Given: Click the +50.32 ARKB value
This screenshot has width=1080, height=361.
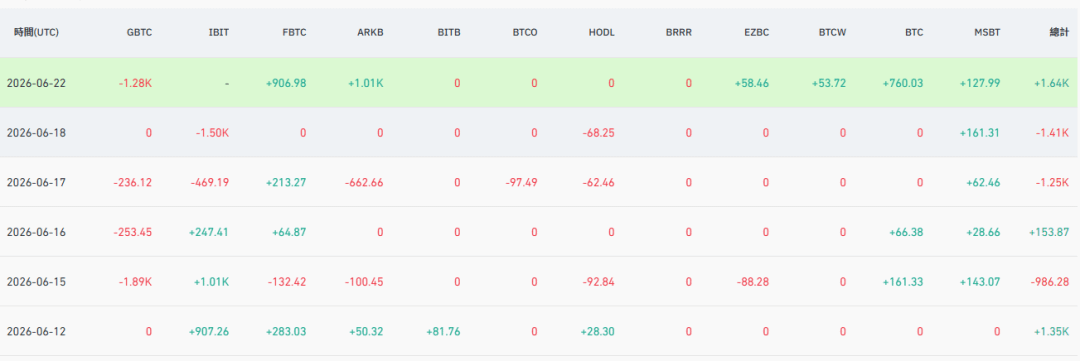Looking at the screenshot, I should coord(366,332).
